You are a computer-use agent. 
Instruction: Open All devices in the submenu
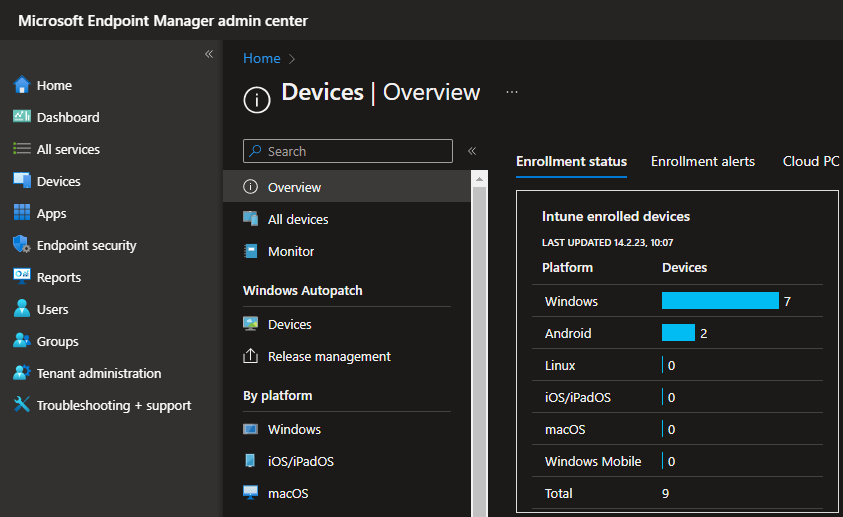[x=297, y=219]
